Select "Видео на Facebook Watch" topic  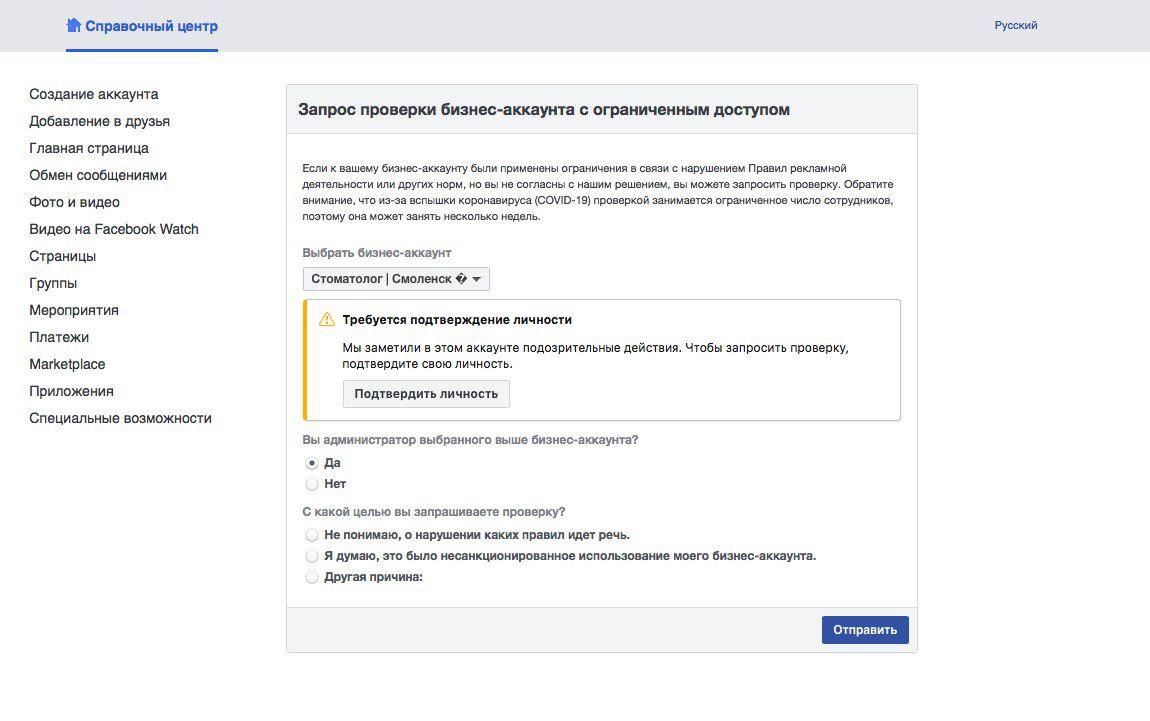pyautogui.click(x=114, y=229)
